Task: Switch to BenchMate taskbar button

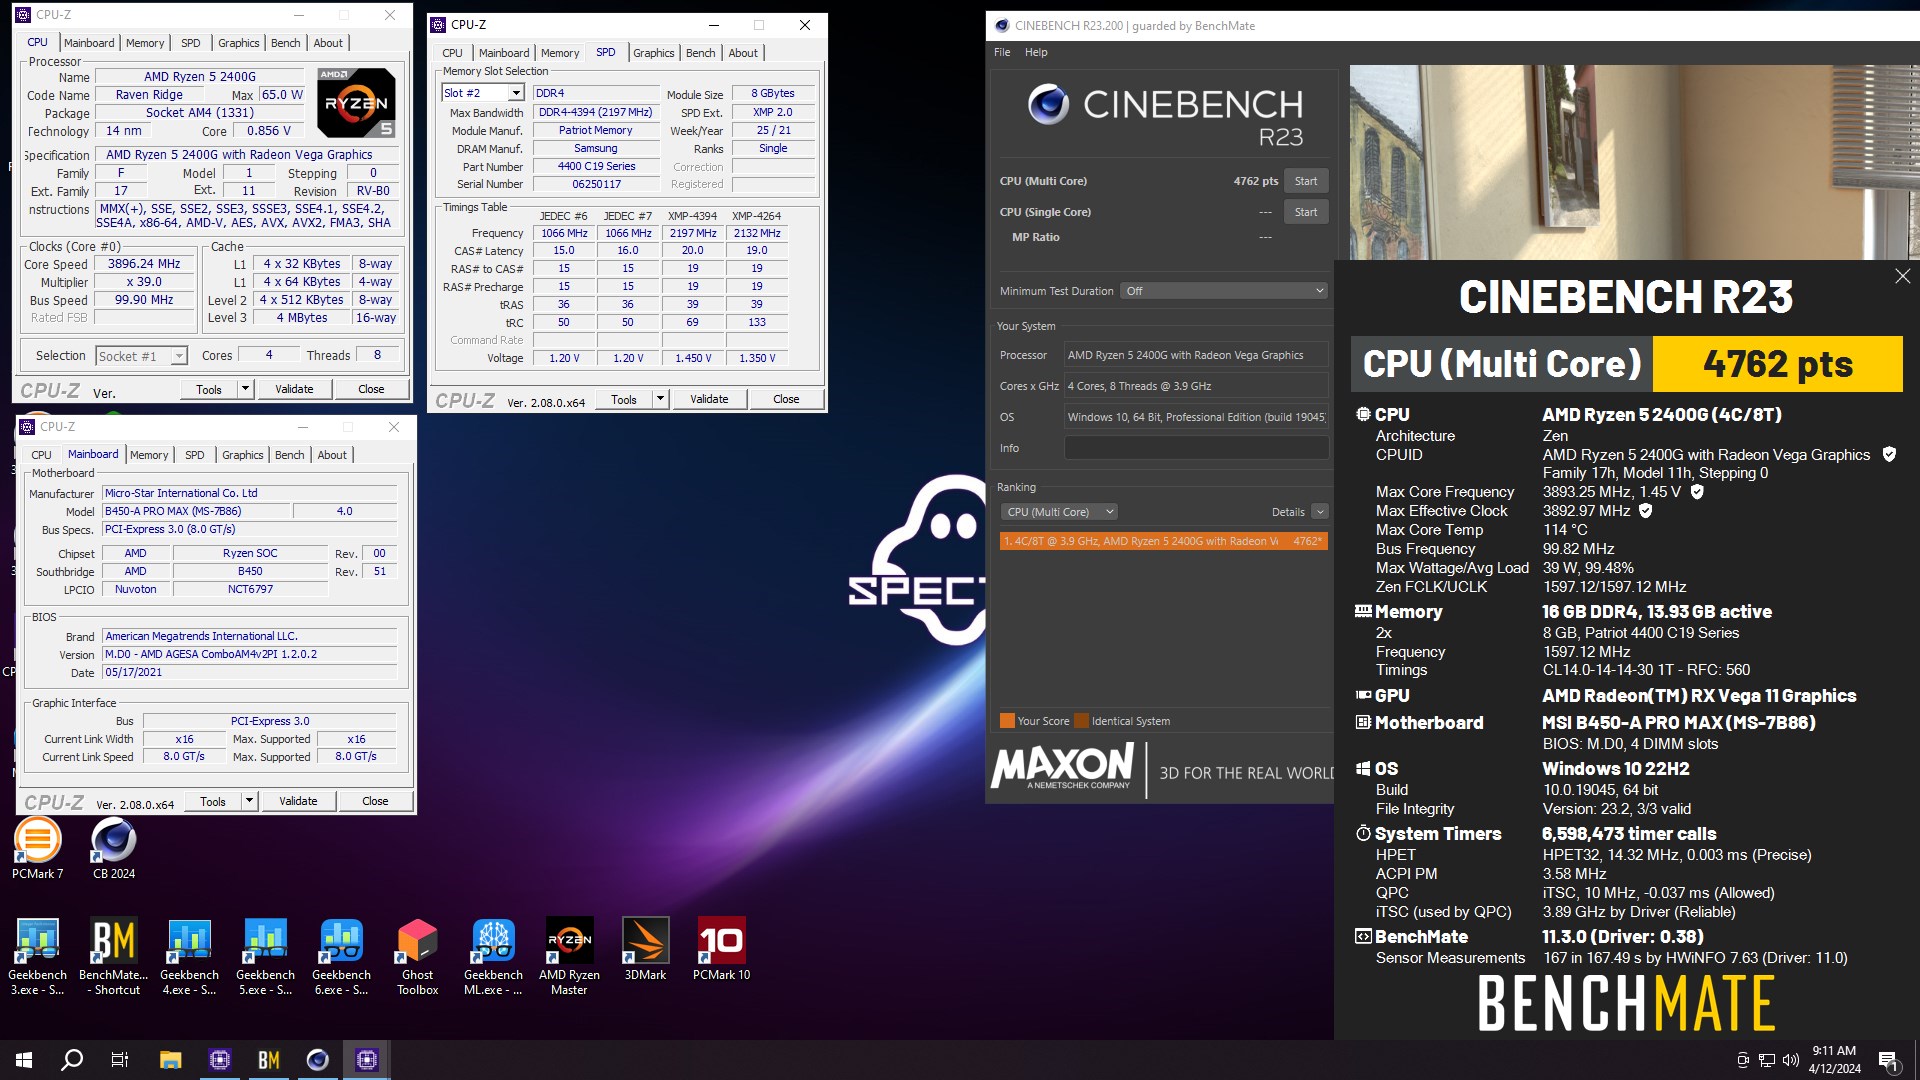Action: tap(269, 1060)
